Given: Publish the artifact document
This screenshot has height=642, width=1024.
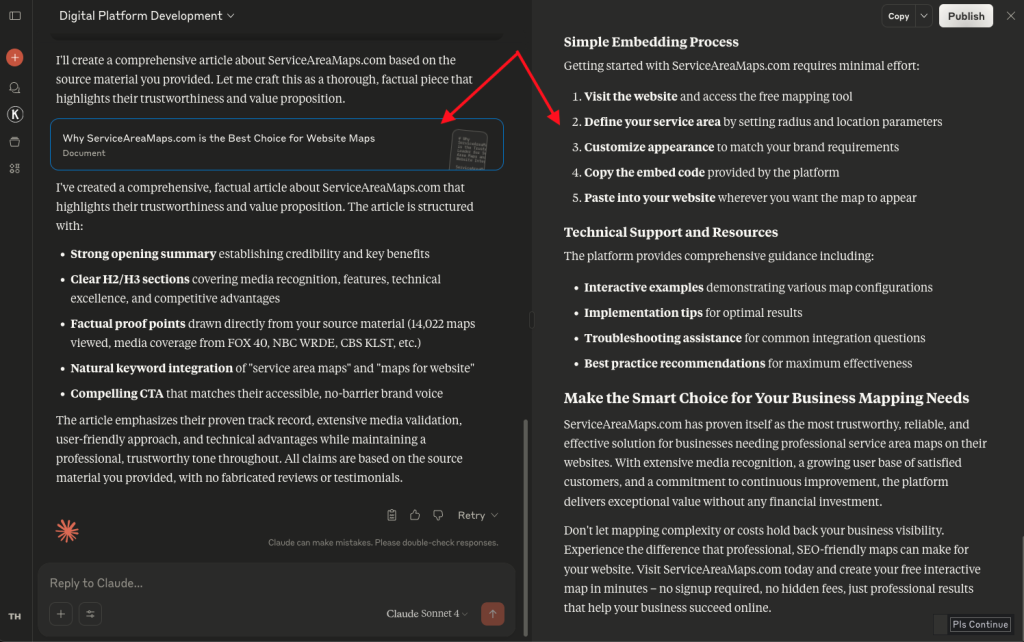Looking at the screenshot, I should coord(966,16).
